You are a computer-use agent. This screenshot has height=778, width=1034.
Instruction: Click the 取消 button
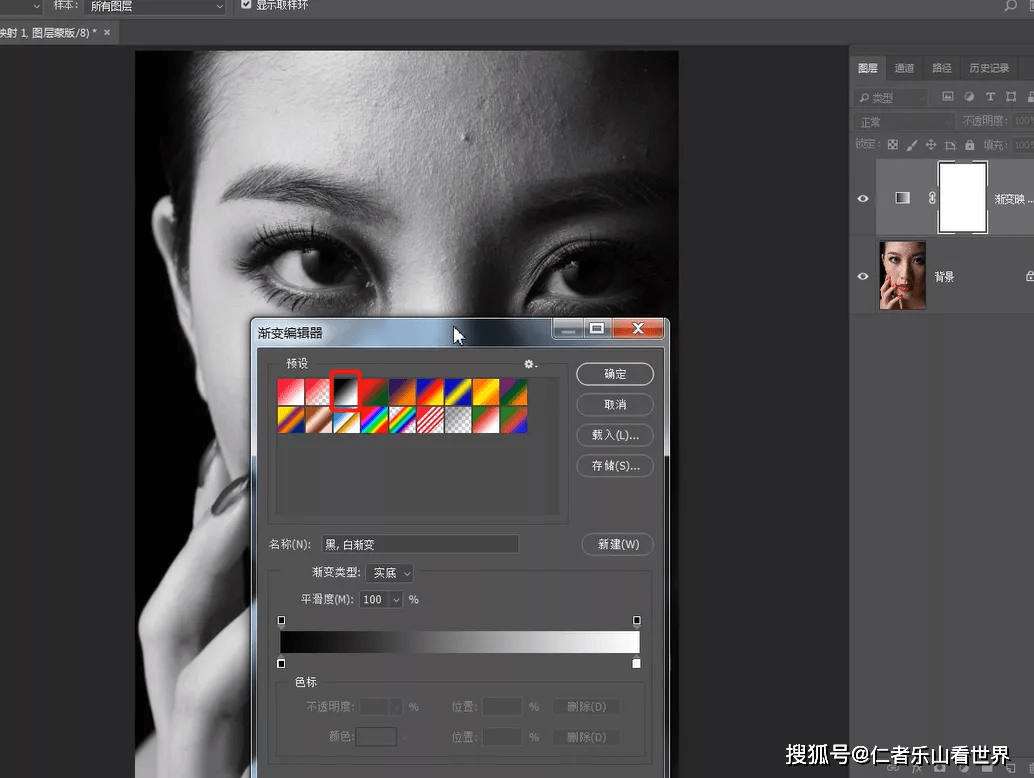click(615, 404)
